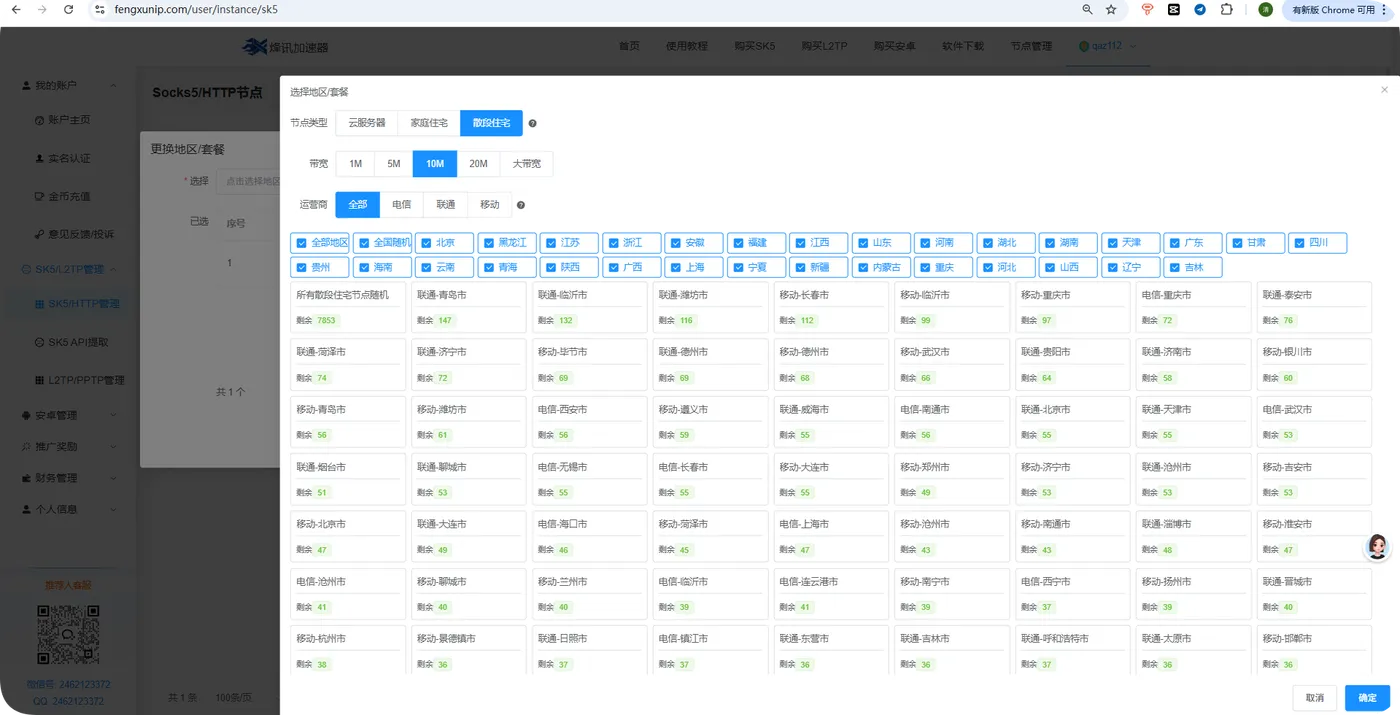Open the Chrome three-dot menu
Viewport: 1400px width, 715px height.
click(1385, 9)
